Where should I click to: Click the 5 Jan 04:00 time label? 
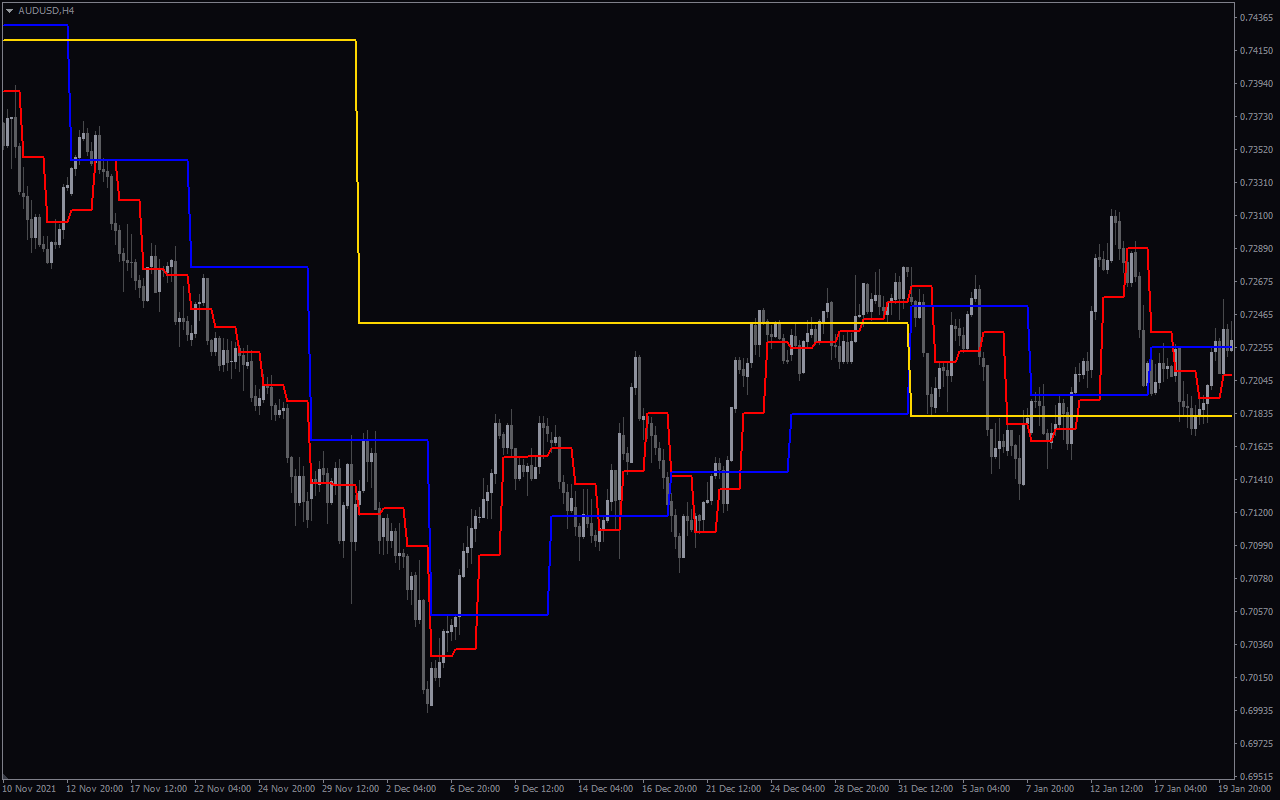[987, 789]
